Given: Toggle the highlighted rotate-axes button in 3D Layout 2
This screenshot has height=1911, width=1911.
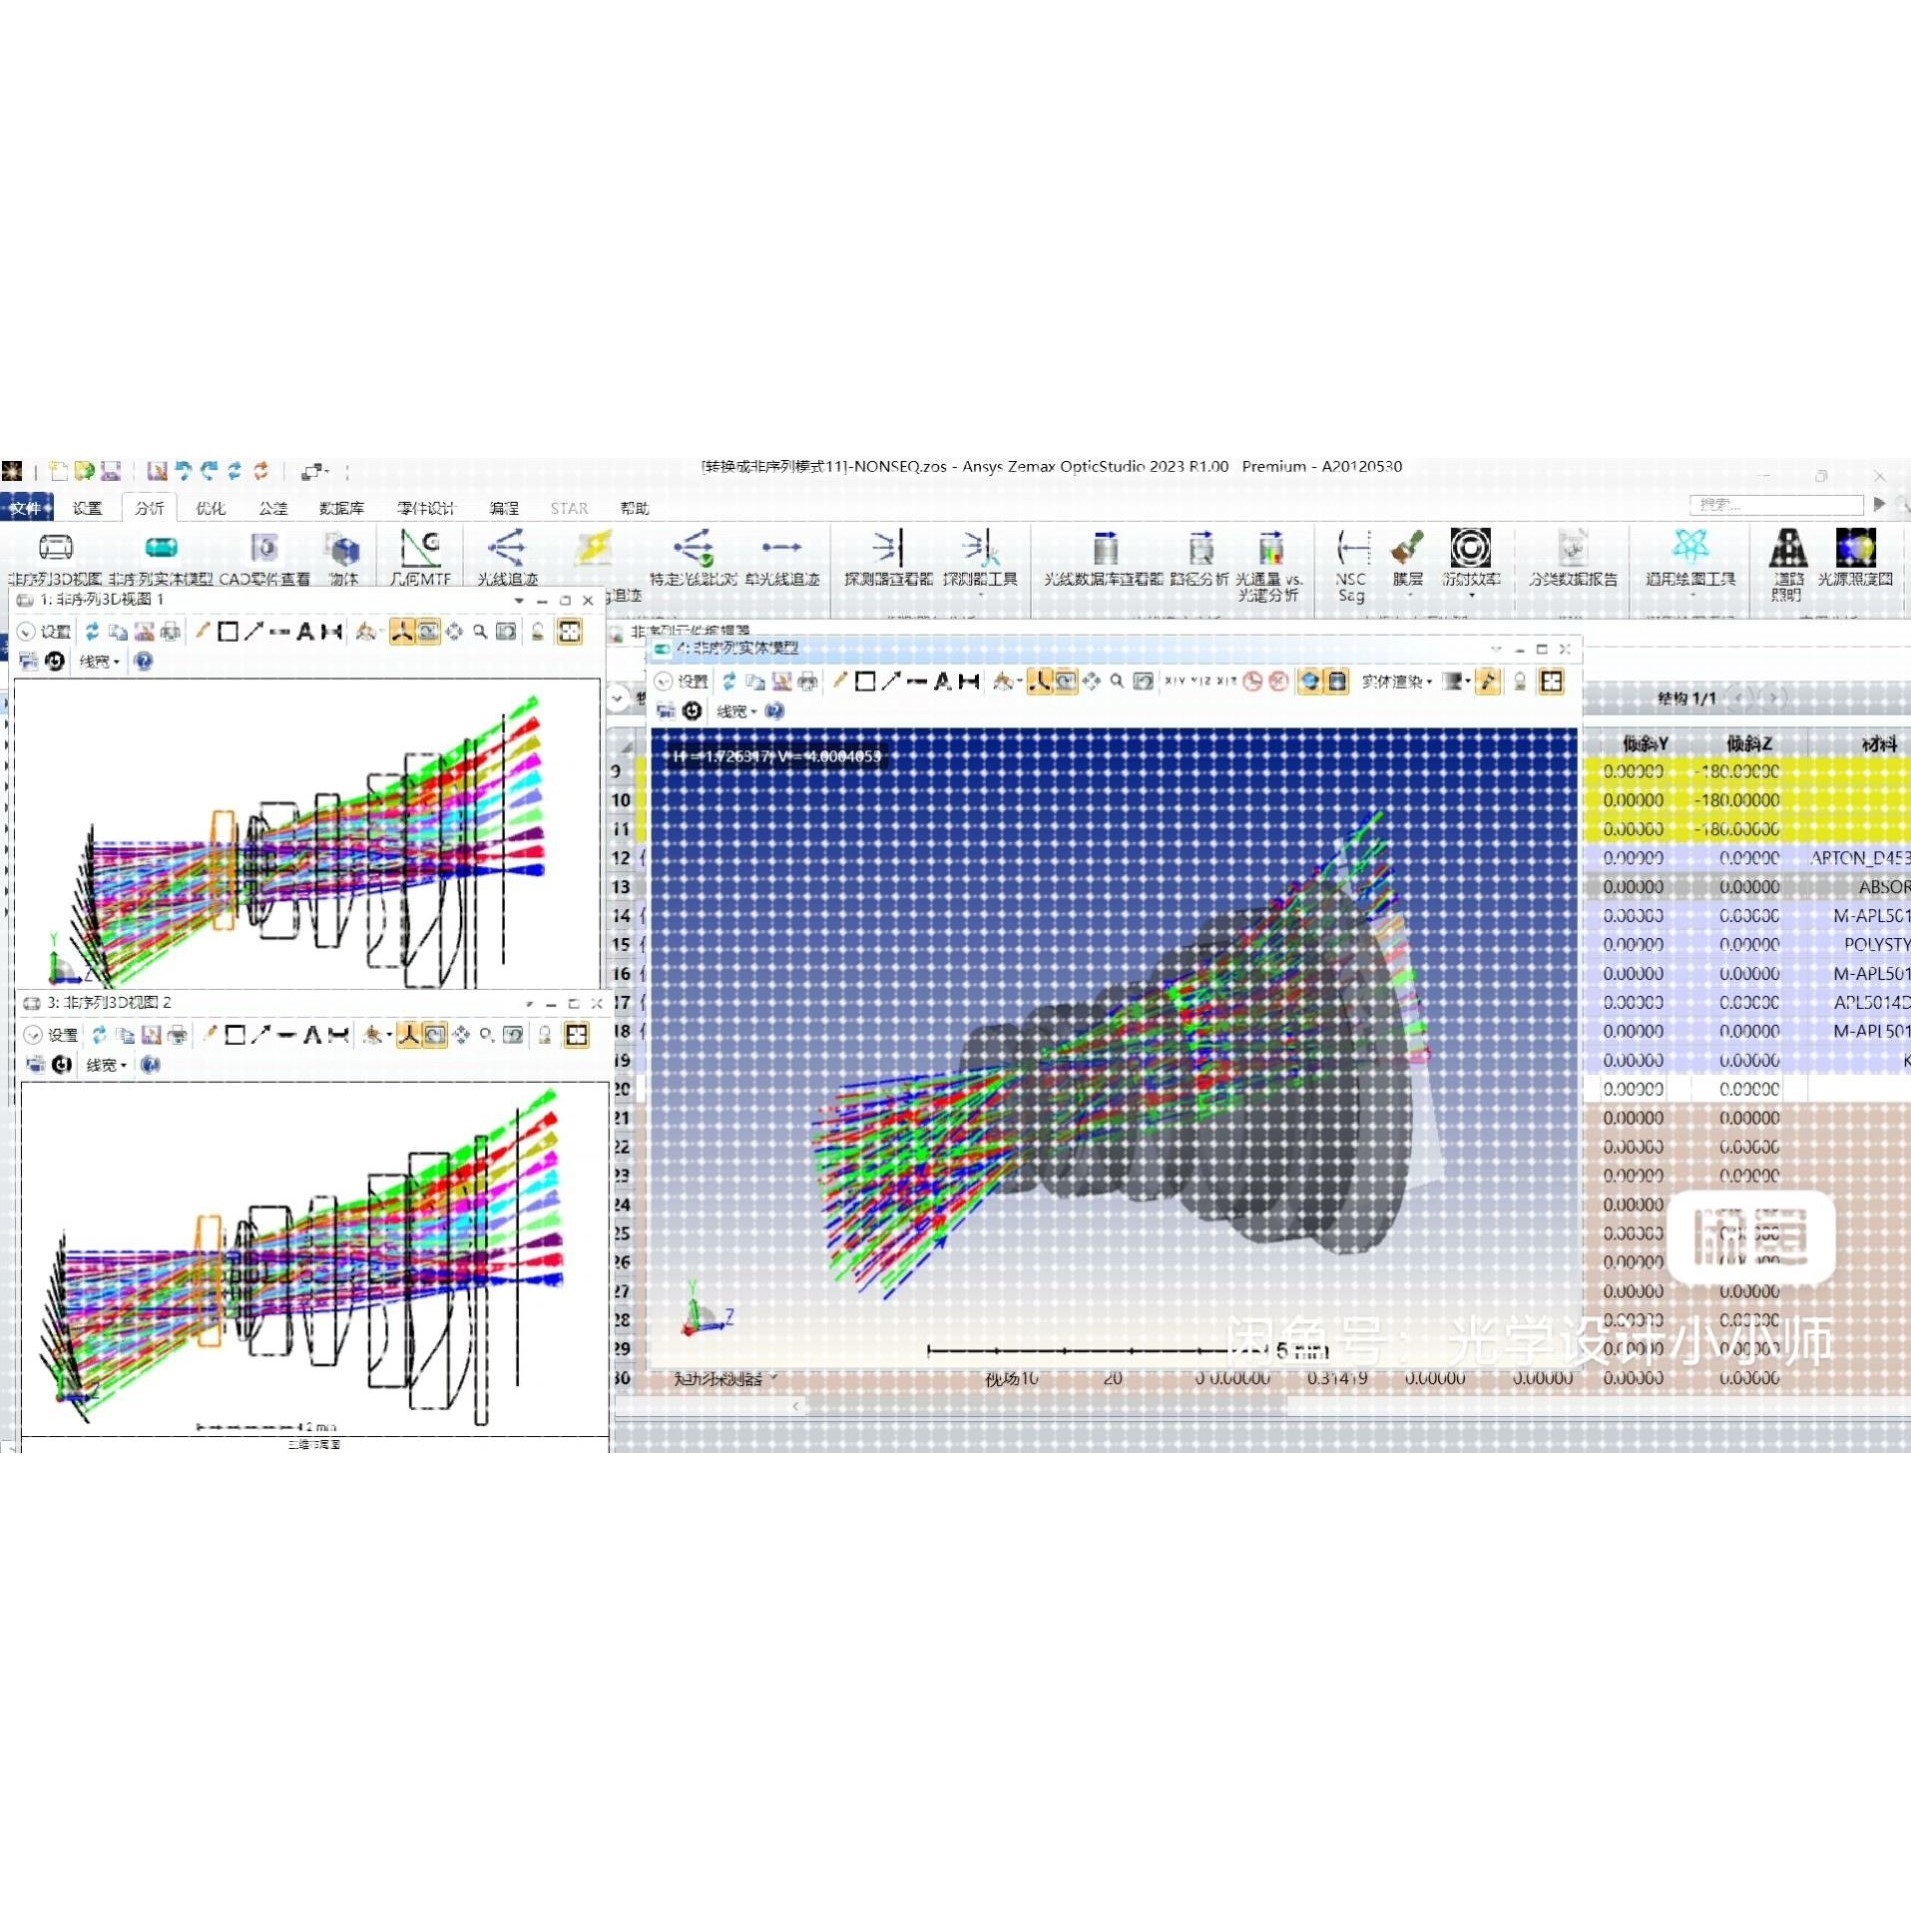Looking at the screenshot, I should (x=408, y=1035).
